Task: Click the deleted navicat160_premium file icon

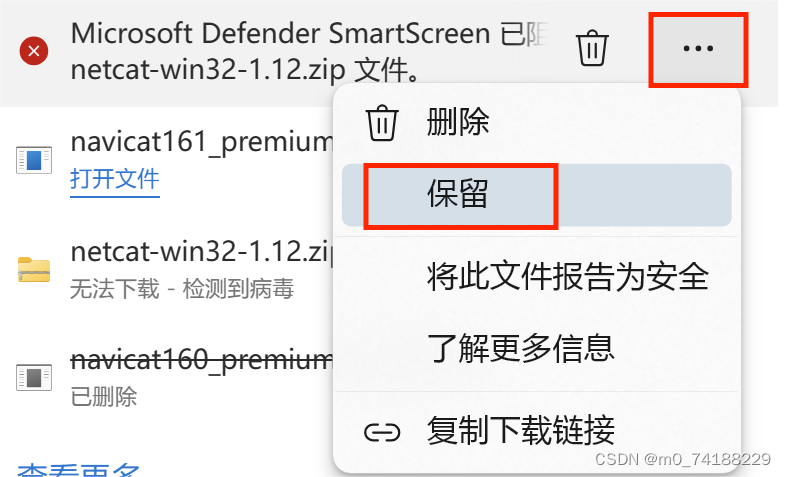Action: coord(34,377)
